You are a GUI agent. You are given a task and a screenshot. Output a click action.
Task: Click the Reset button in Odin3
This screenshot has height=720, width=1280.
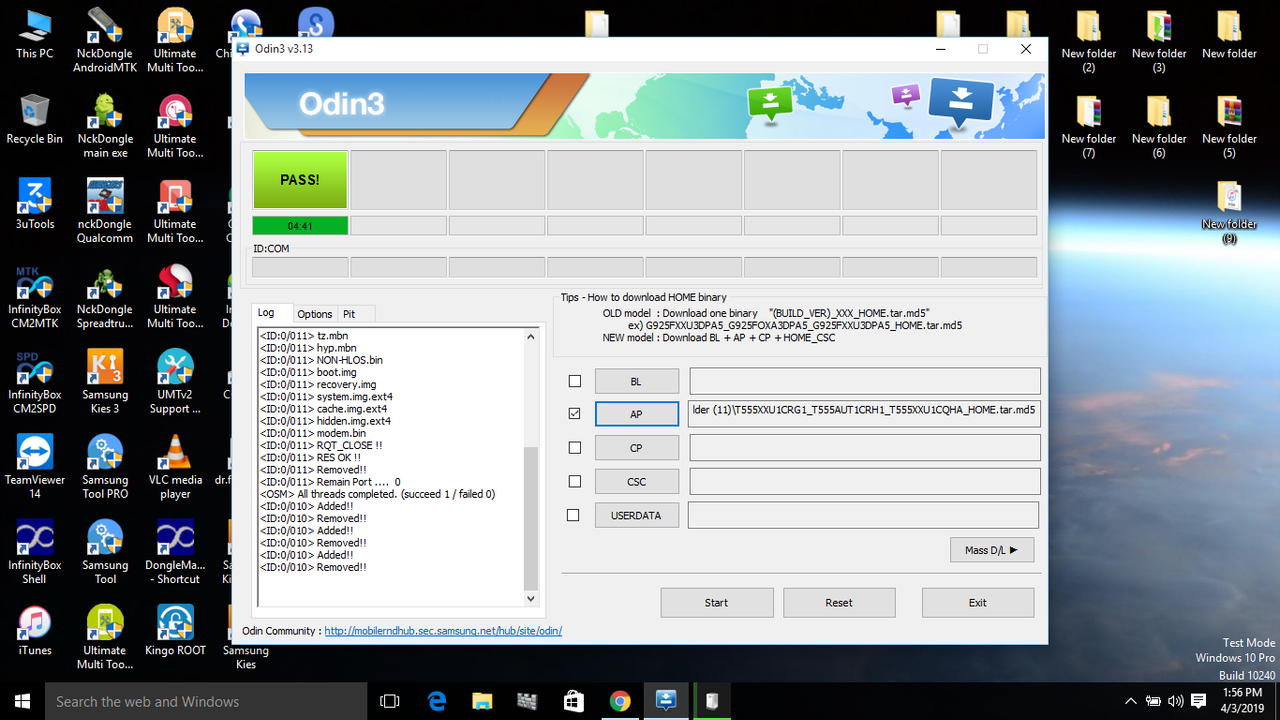click(x=839, y=602)
